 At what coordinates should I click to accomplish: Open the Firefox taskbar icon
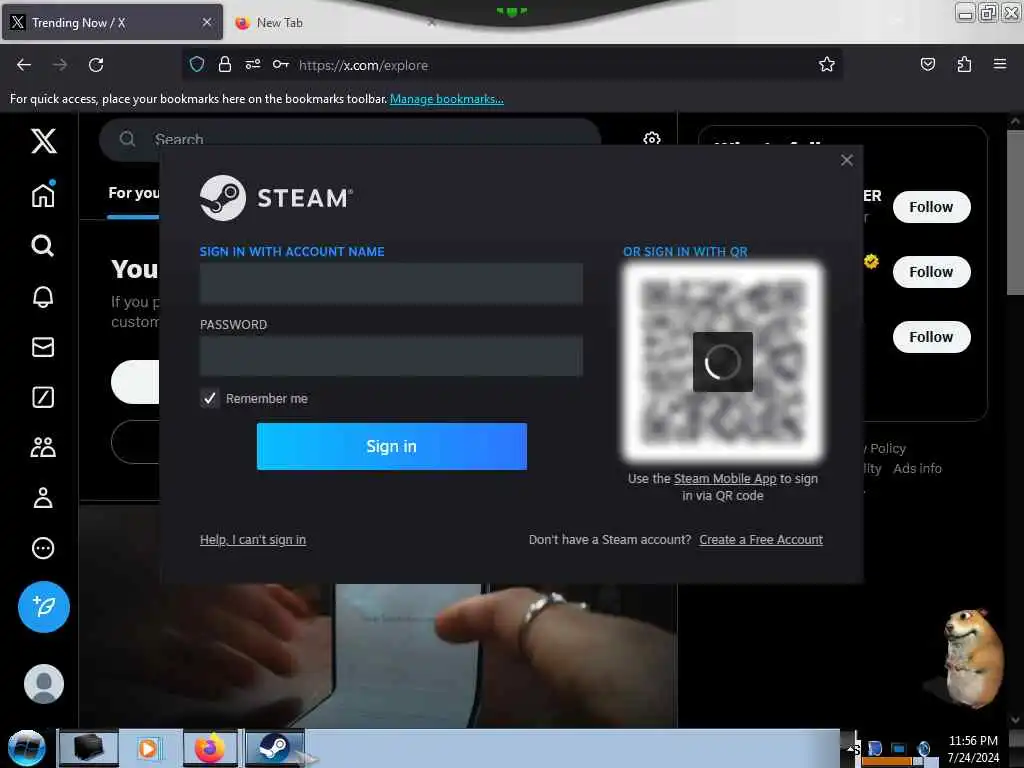tap(209, 748)
